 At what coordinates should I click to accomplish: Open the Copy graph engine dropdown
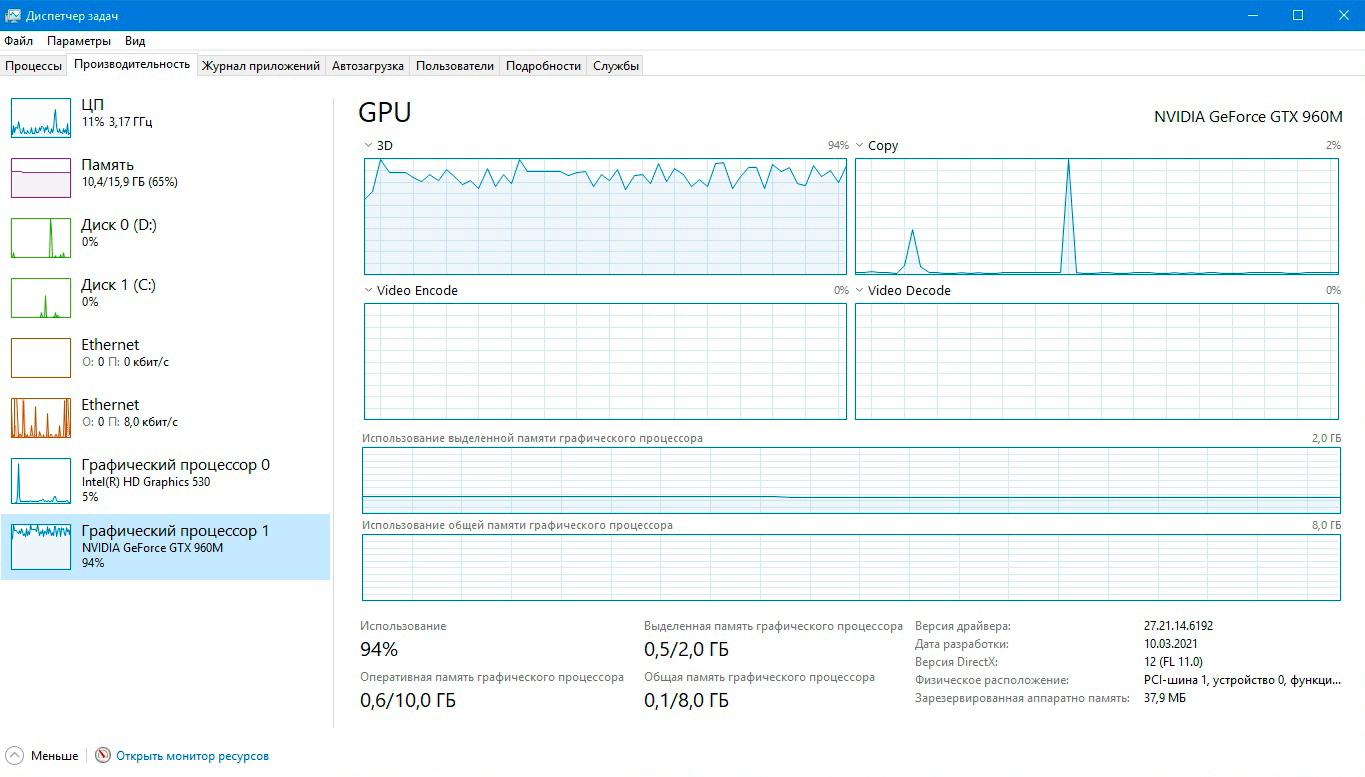click(x=860, y=146)
